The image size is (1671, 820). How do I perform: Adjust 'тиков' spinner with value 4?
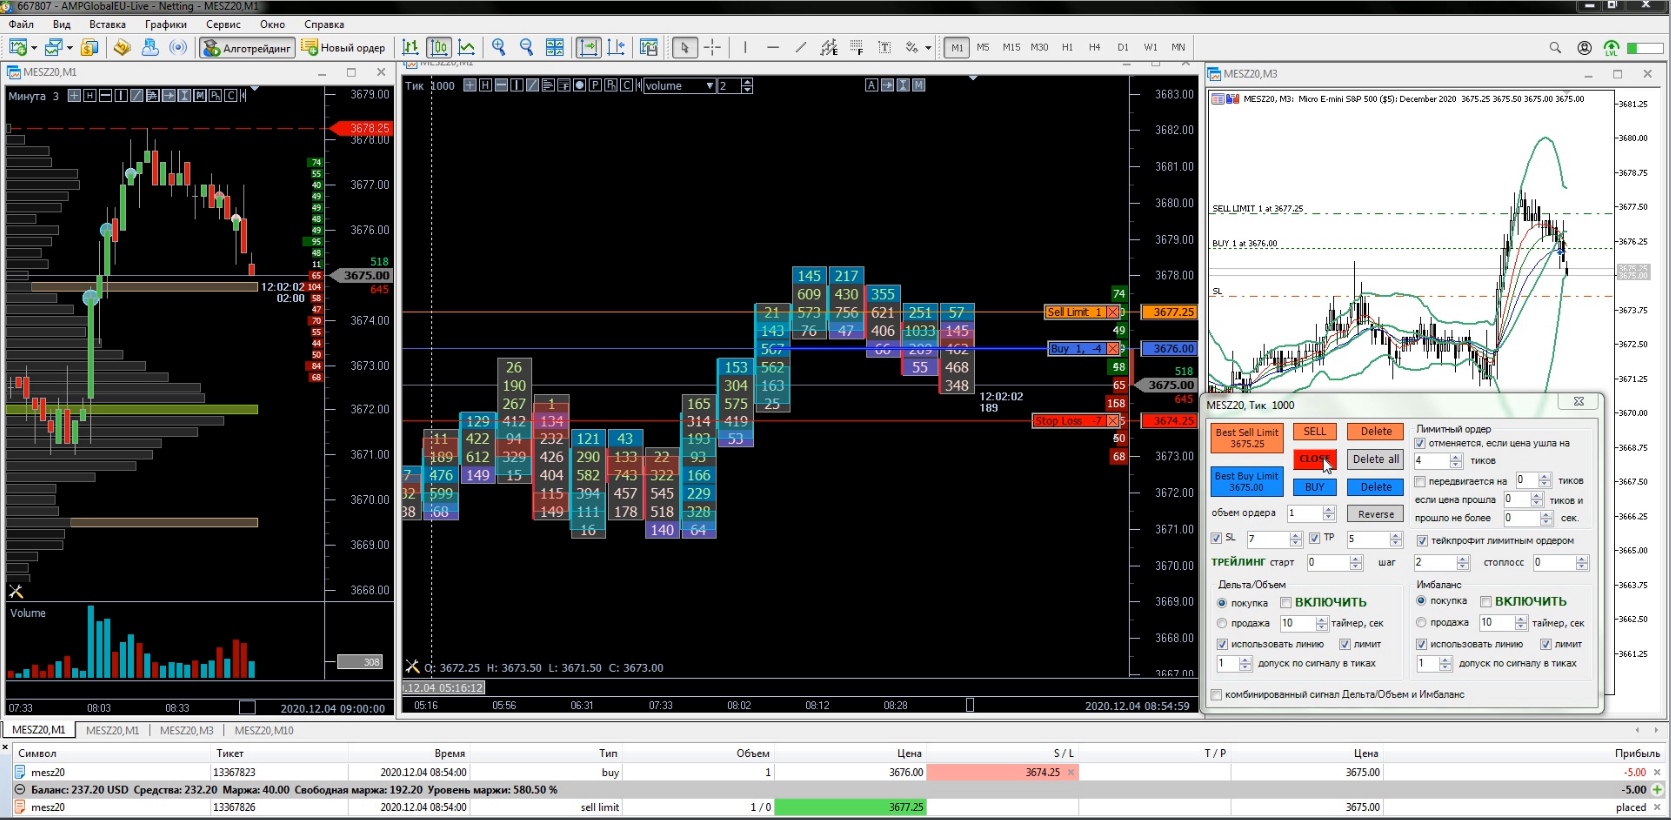(1456, 461)
